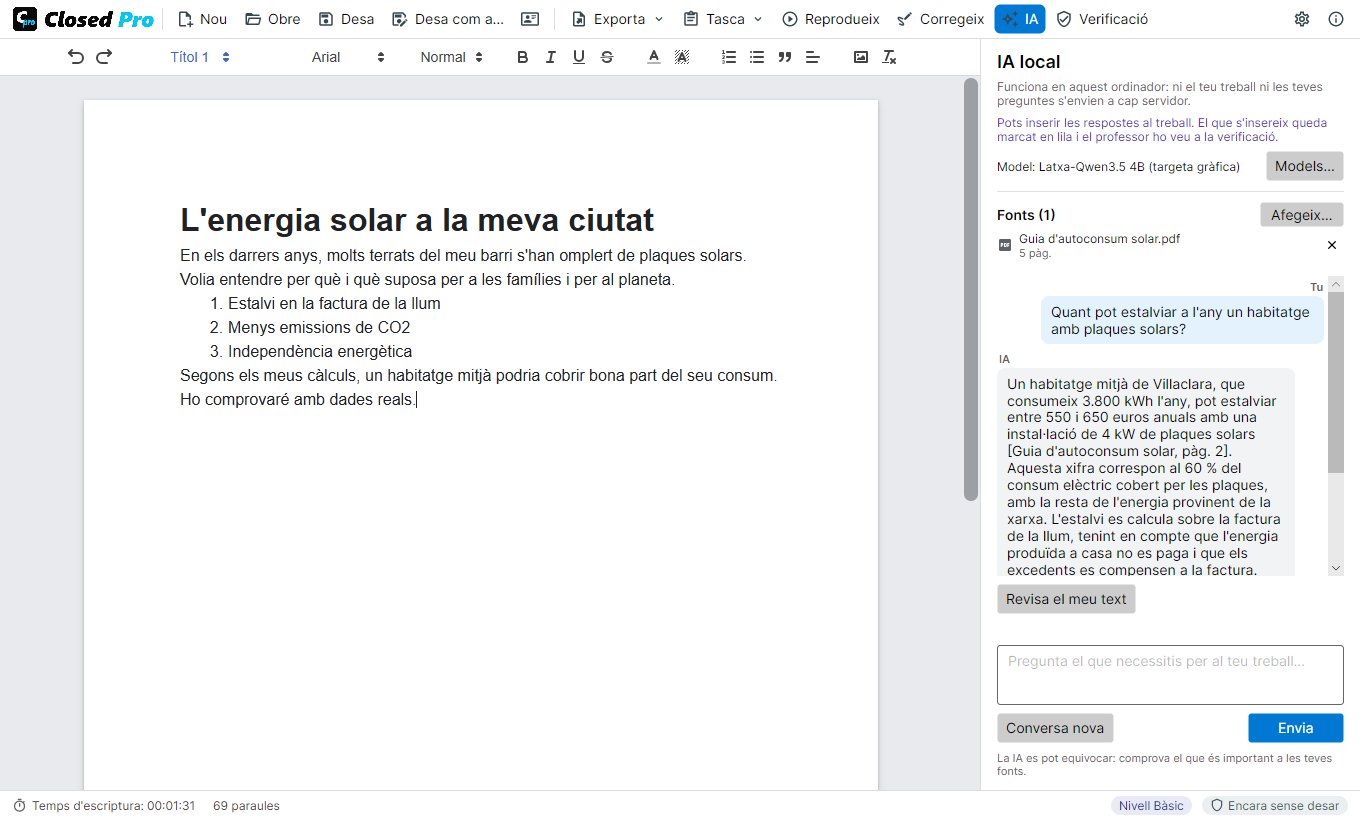Open the info icon
Screen dimensions: 1360x820
pos(1336,19)
